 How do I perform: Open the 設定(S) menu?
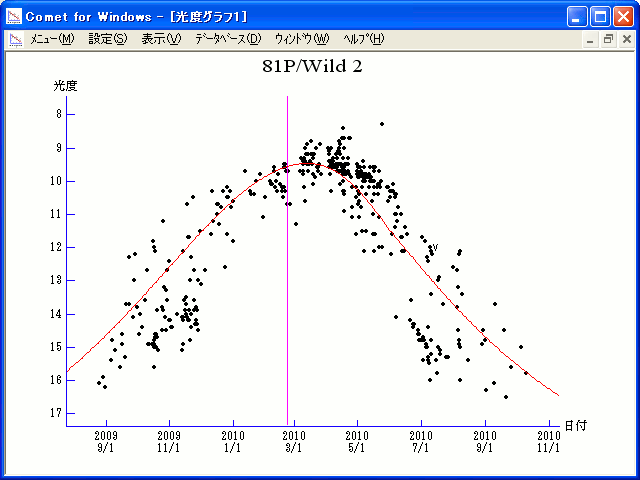[108, 39]
